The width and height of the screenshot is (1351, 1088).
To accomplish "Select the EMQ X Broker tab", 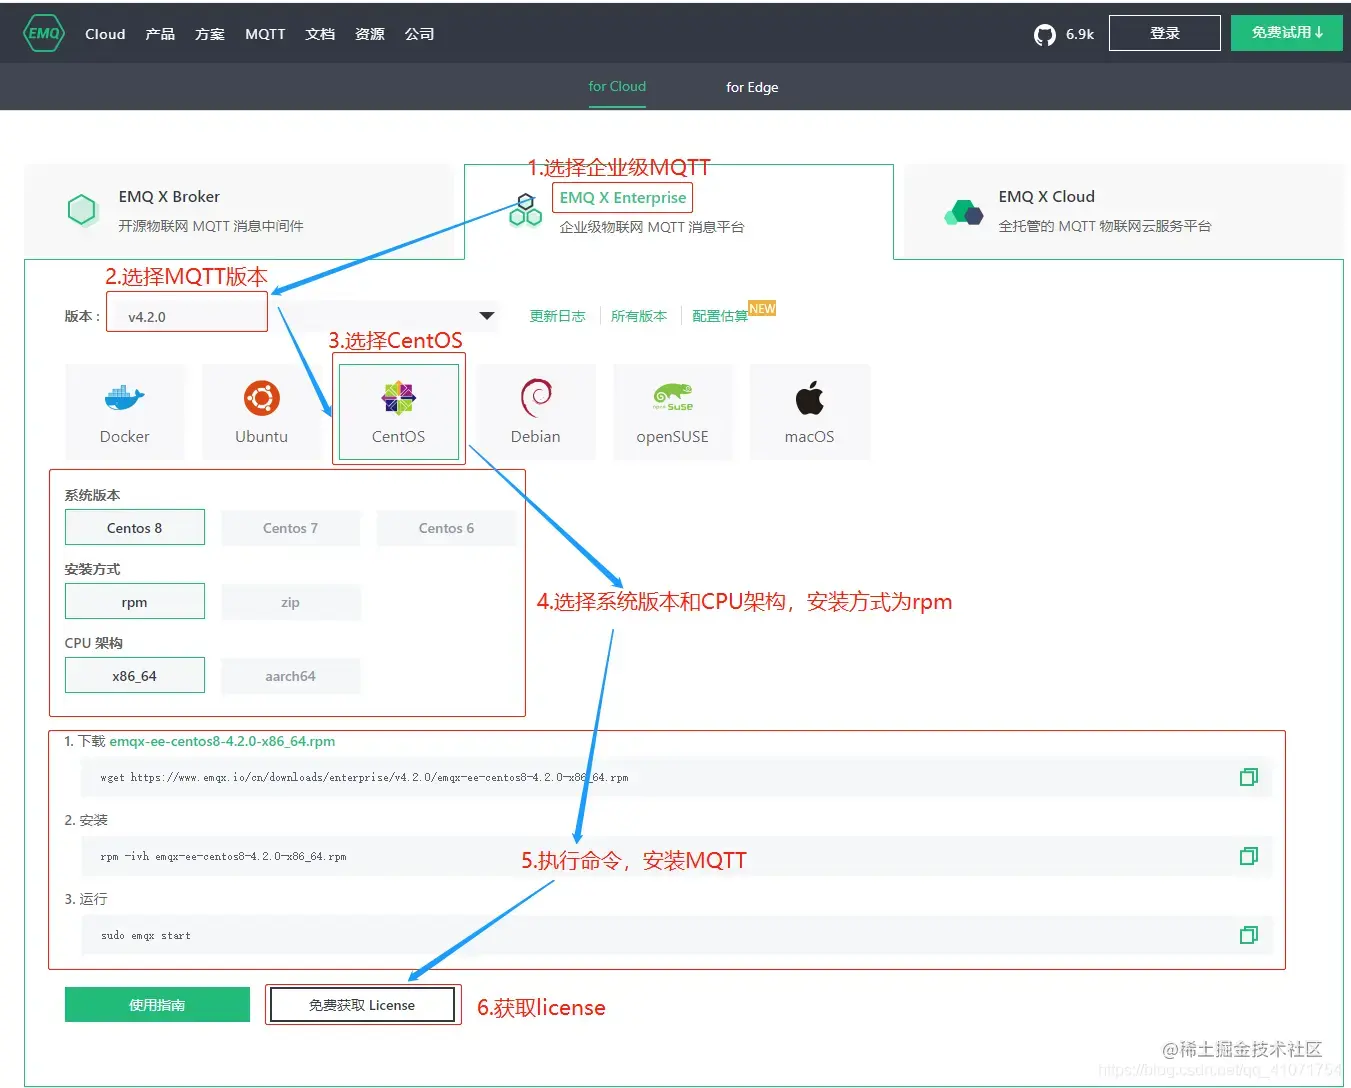I will click(x=239, y=211).
